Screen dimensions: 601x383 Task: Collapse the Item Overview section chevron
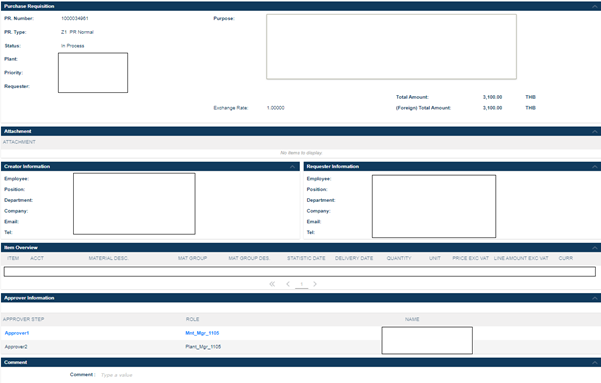tap(594, 248)
